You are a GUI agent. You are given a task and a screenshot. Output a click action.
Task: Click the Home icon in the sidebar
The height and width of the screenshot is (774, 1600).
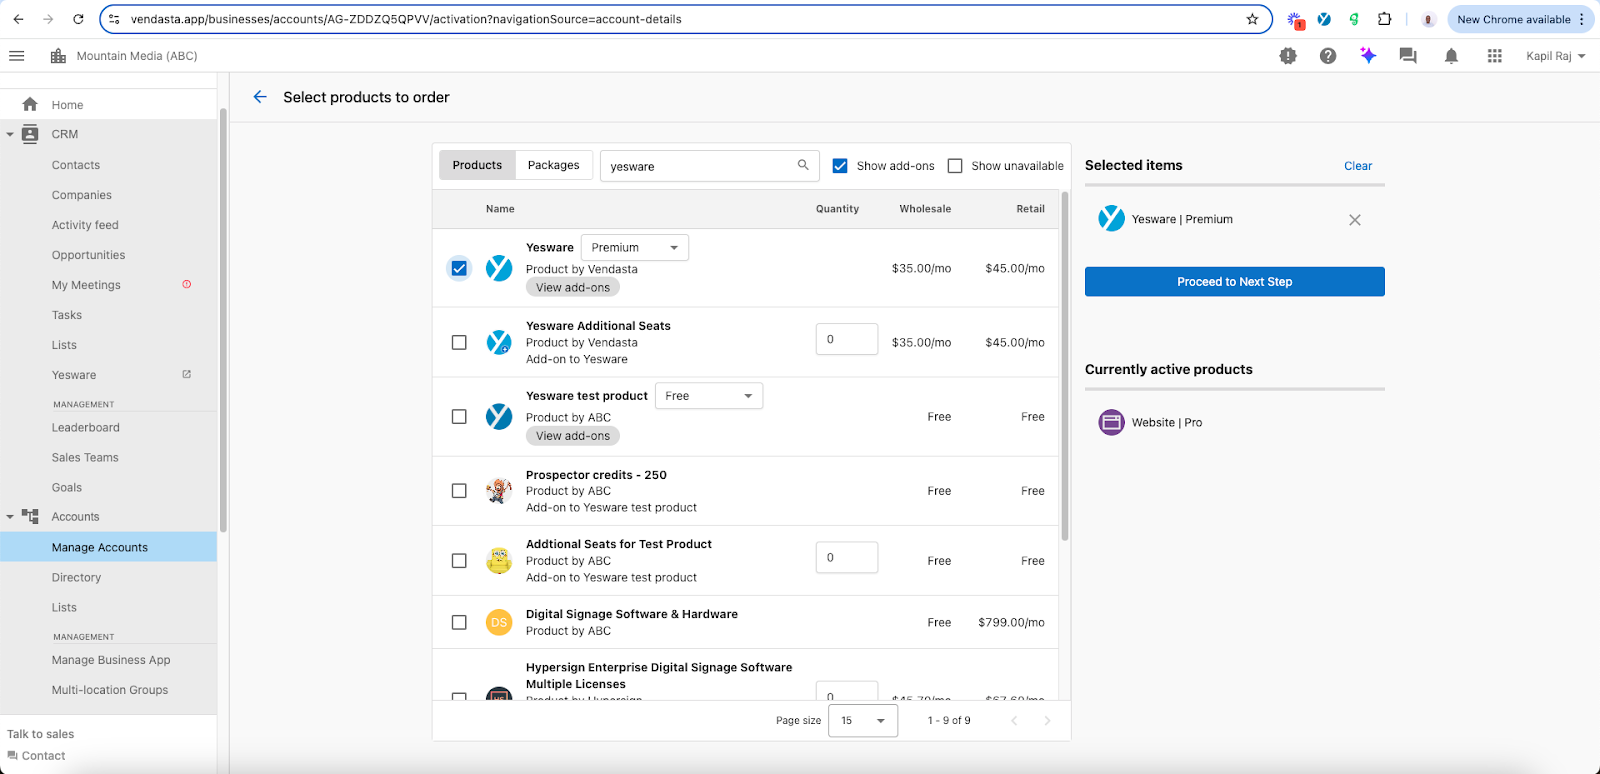click(30, 104)
